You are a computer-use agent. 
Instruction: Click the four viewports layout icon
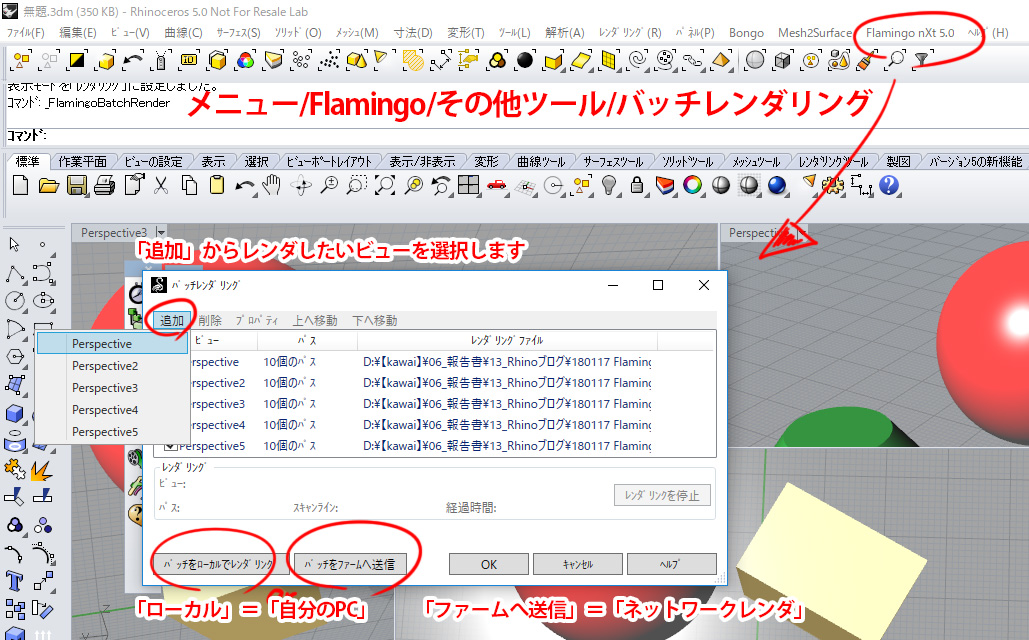tap(469, 186)
